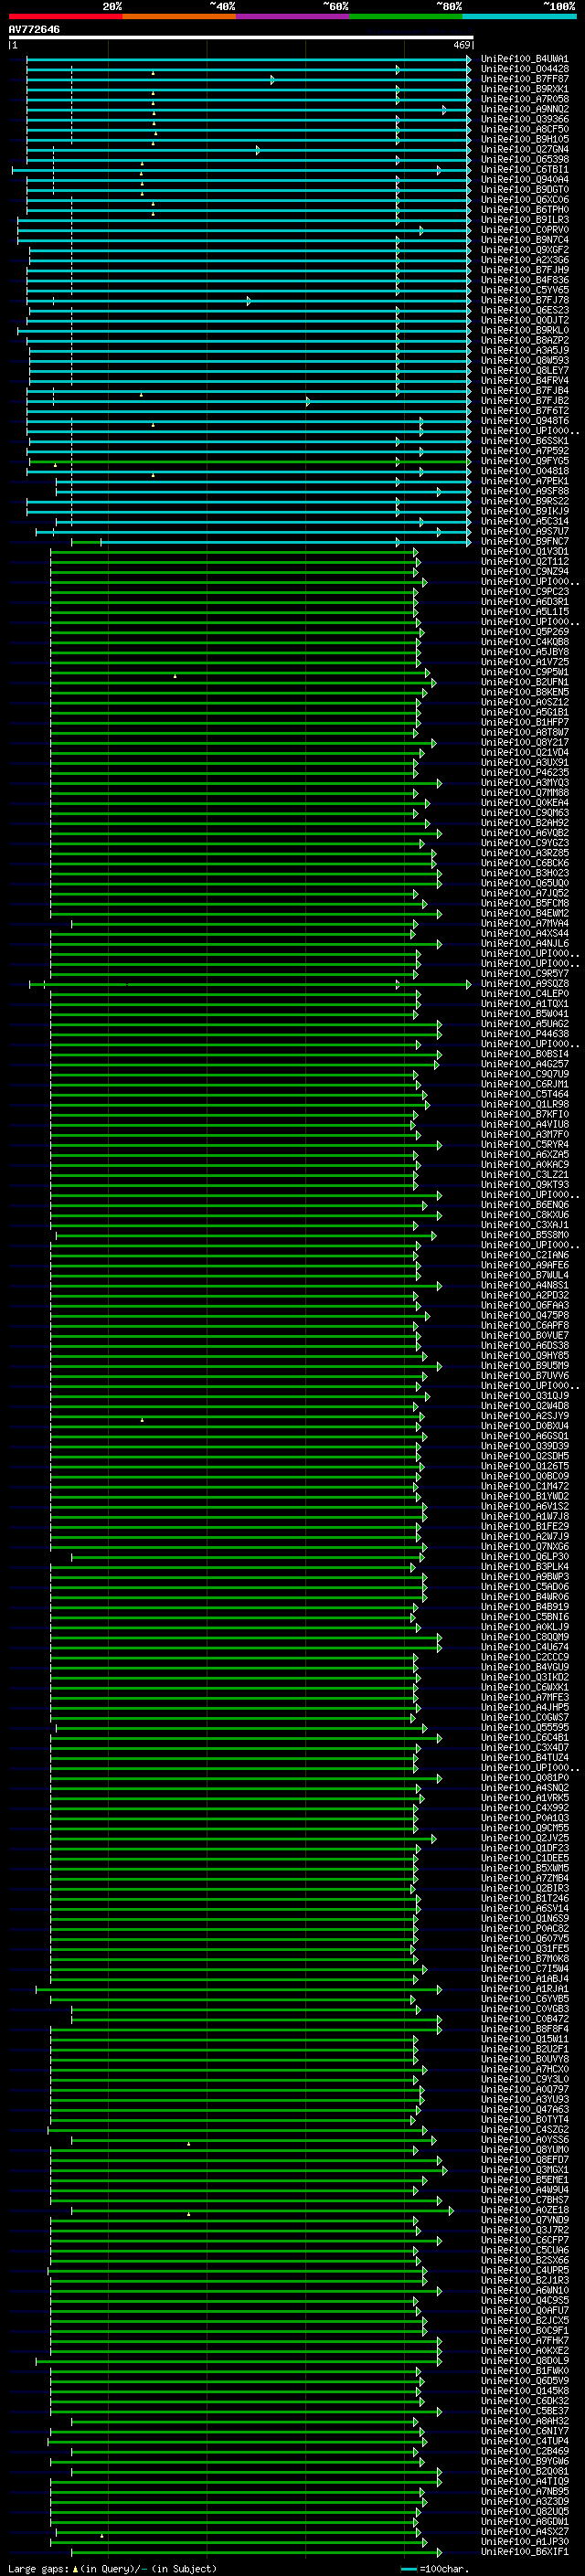The image size is (585, 2576).
Task: Click the query end position 469
Action: [462, 45]
